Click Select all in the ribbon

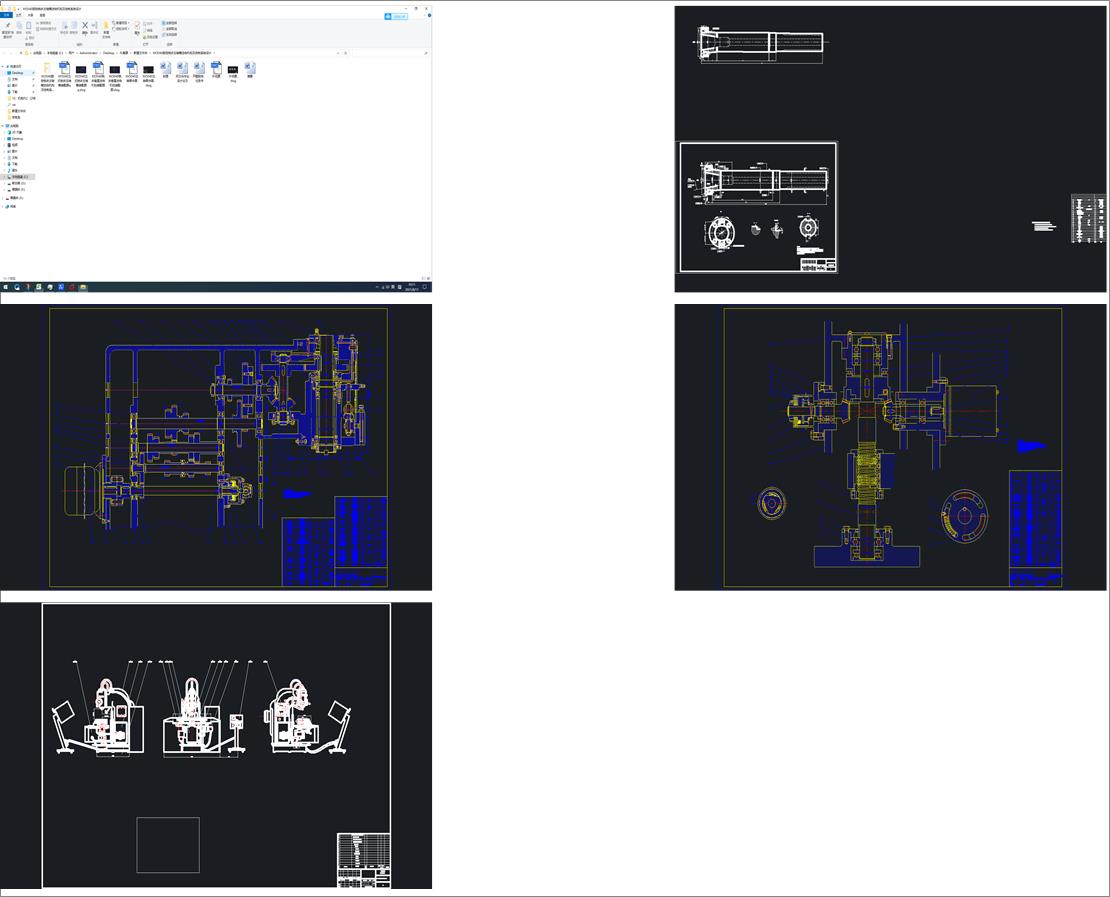tap(169, 23)
